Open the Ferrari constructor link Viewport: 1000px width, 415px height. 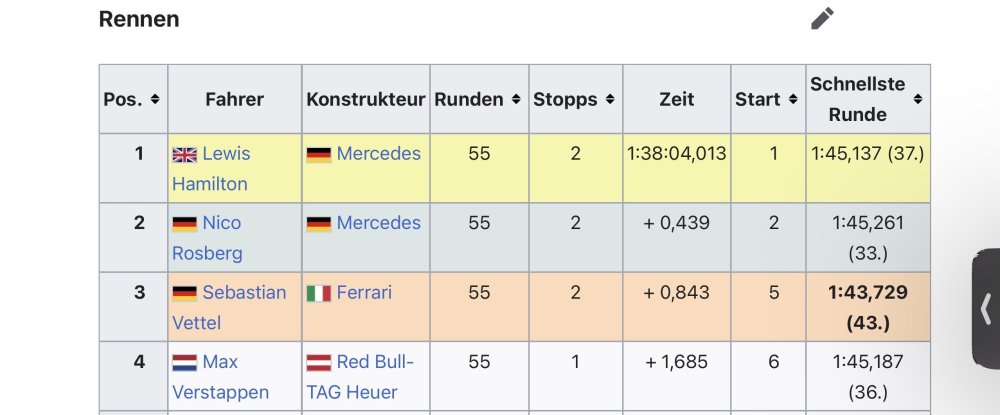pyautogui.click(x=364, y=293)
